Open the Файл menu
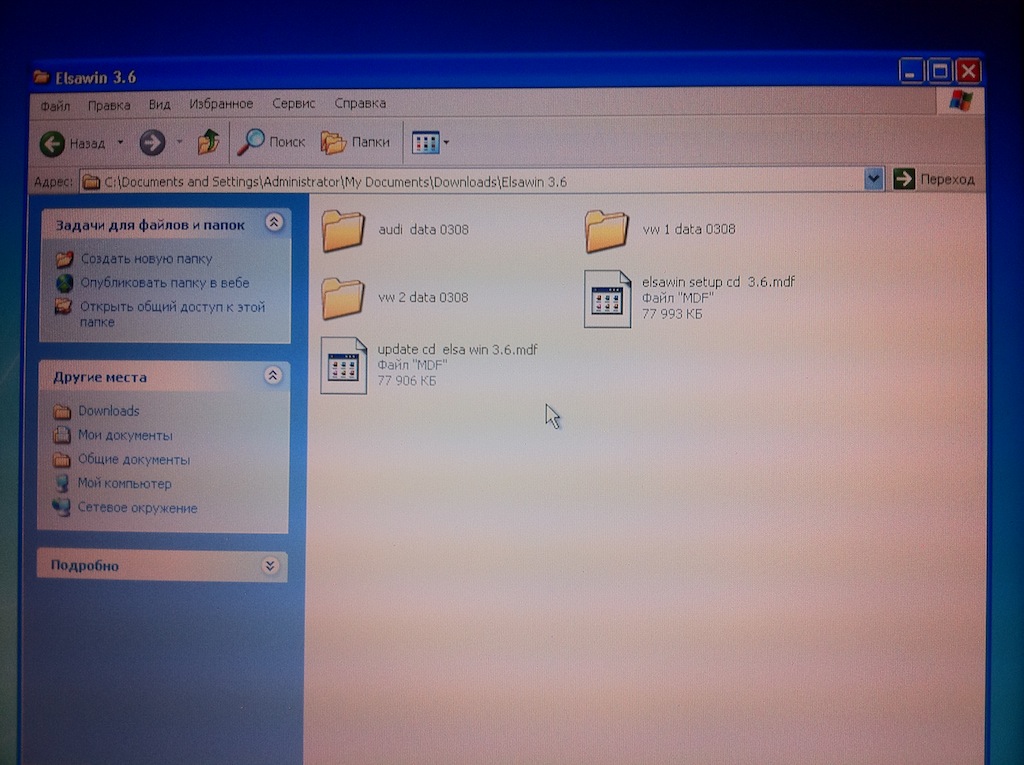Image resolution: width=1024 pixels, height=765 pixels. [55, 104]
